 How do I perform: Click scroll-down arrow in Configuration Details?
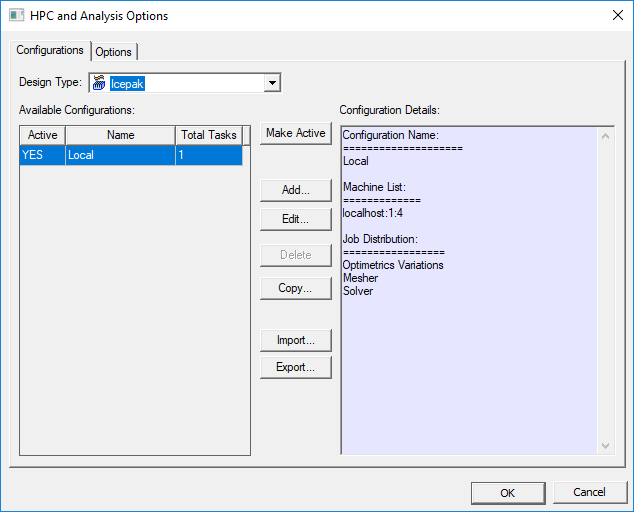pyautogui.click(x=605, y=446)
